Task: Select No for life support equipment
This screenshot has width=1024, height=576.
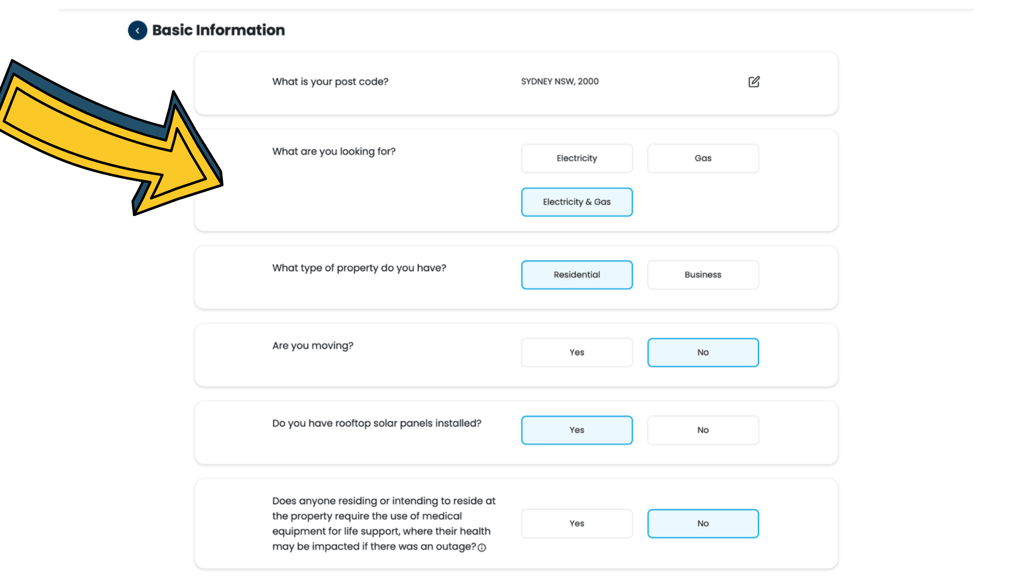Action: tap(703, 524)
